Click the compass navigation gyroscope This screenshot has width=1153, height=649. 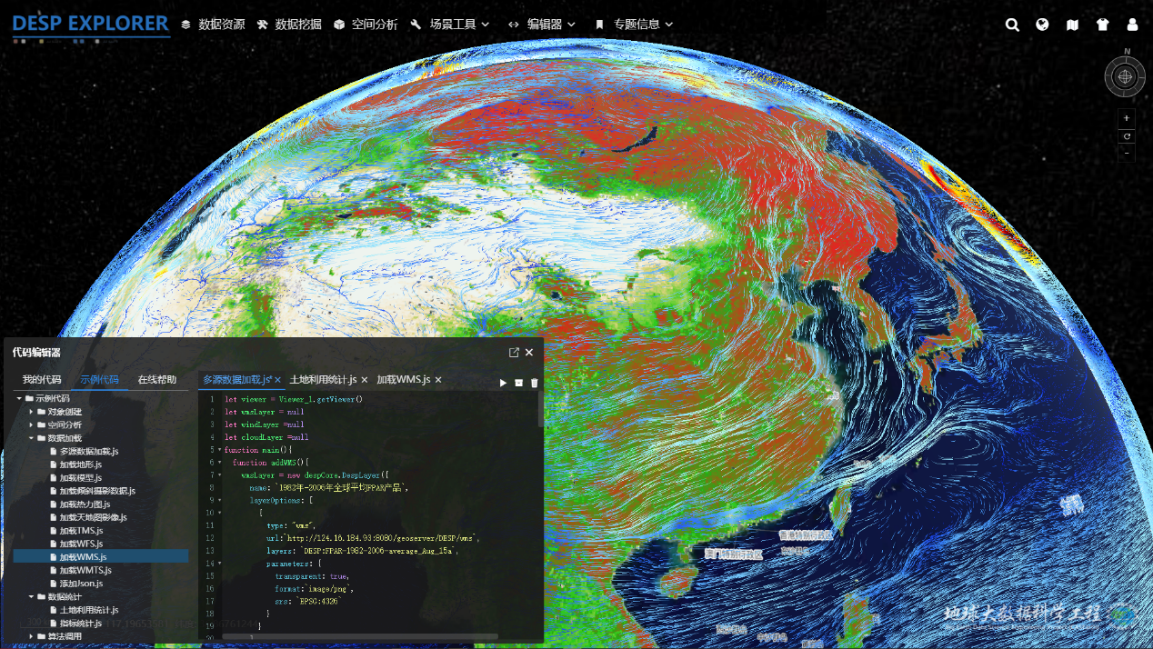coord(1125,76)
